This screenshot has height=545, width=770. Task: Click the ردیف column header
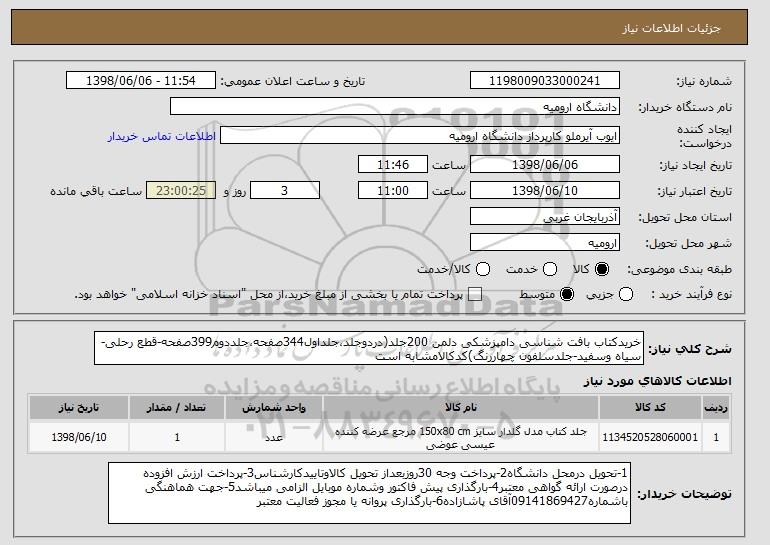[716, 408]
